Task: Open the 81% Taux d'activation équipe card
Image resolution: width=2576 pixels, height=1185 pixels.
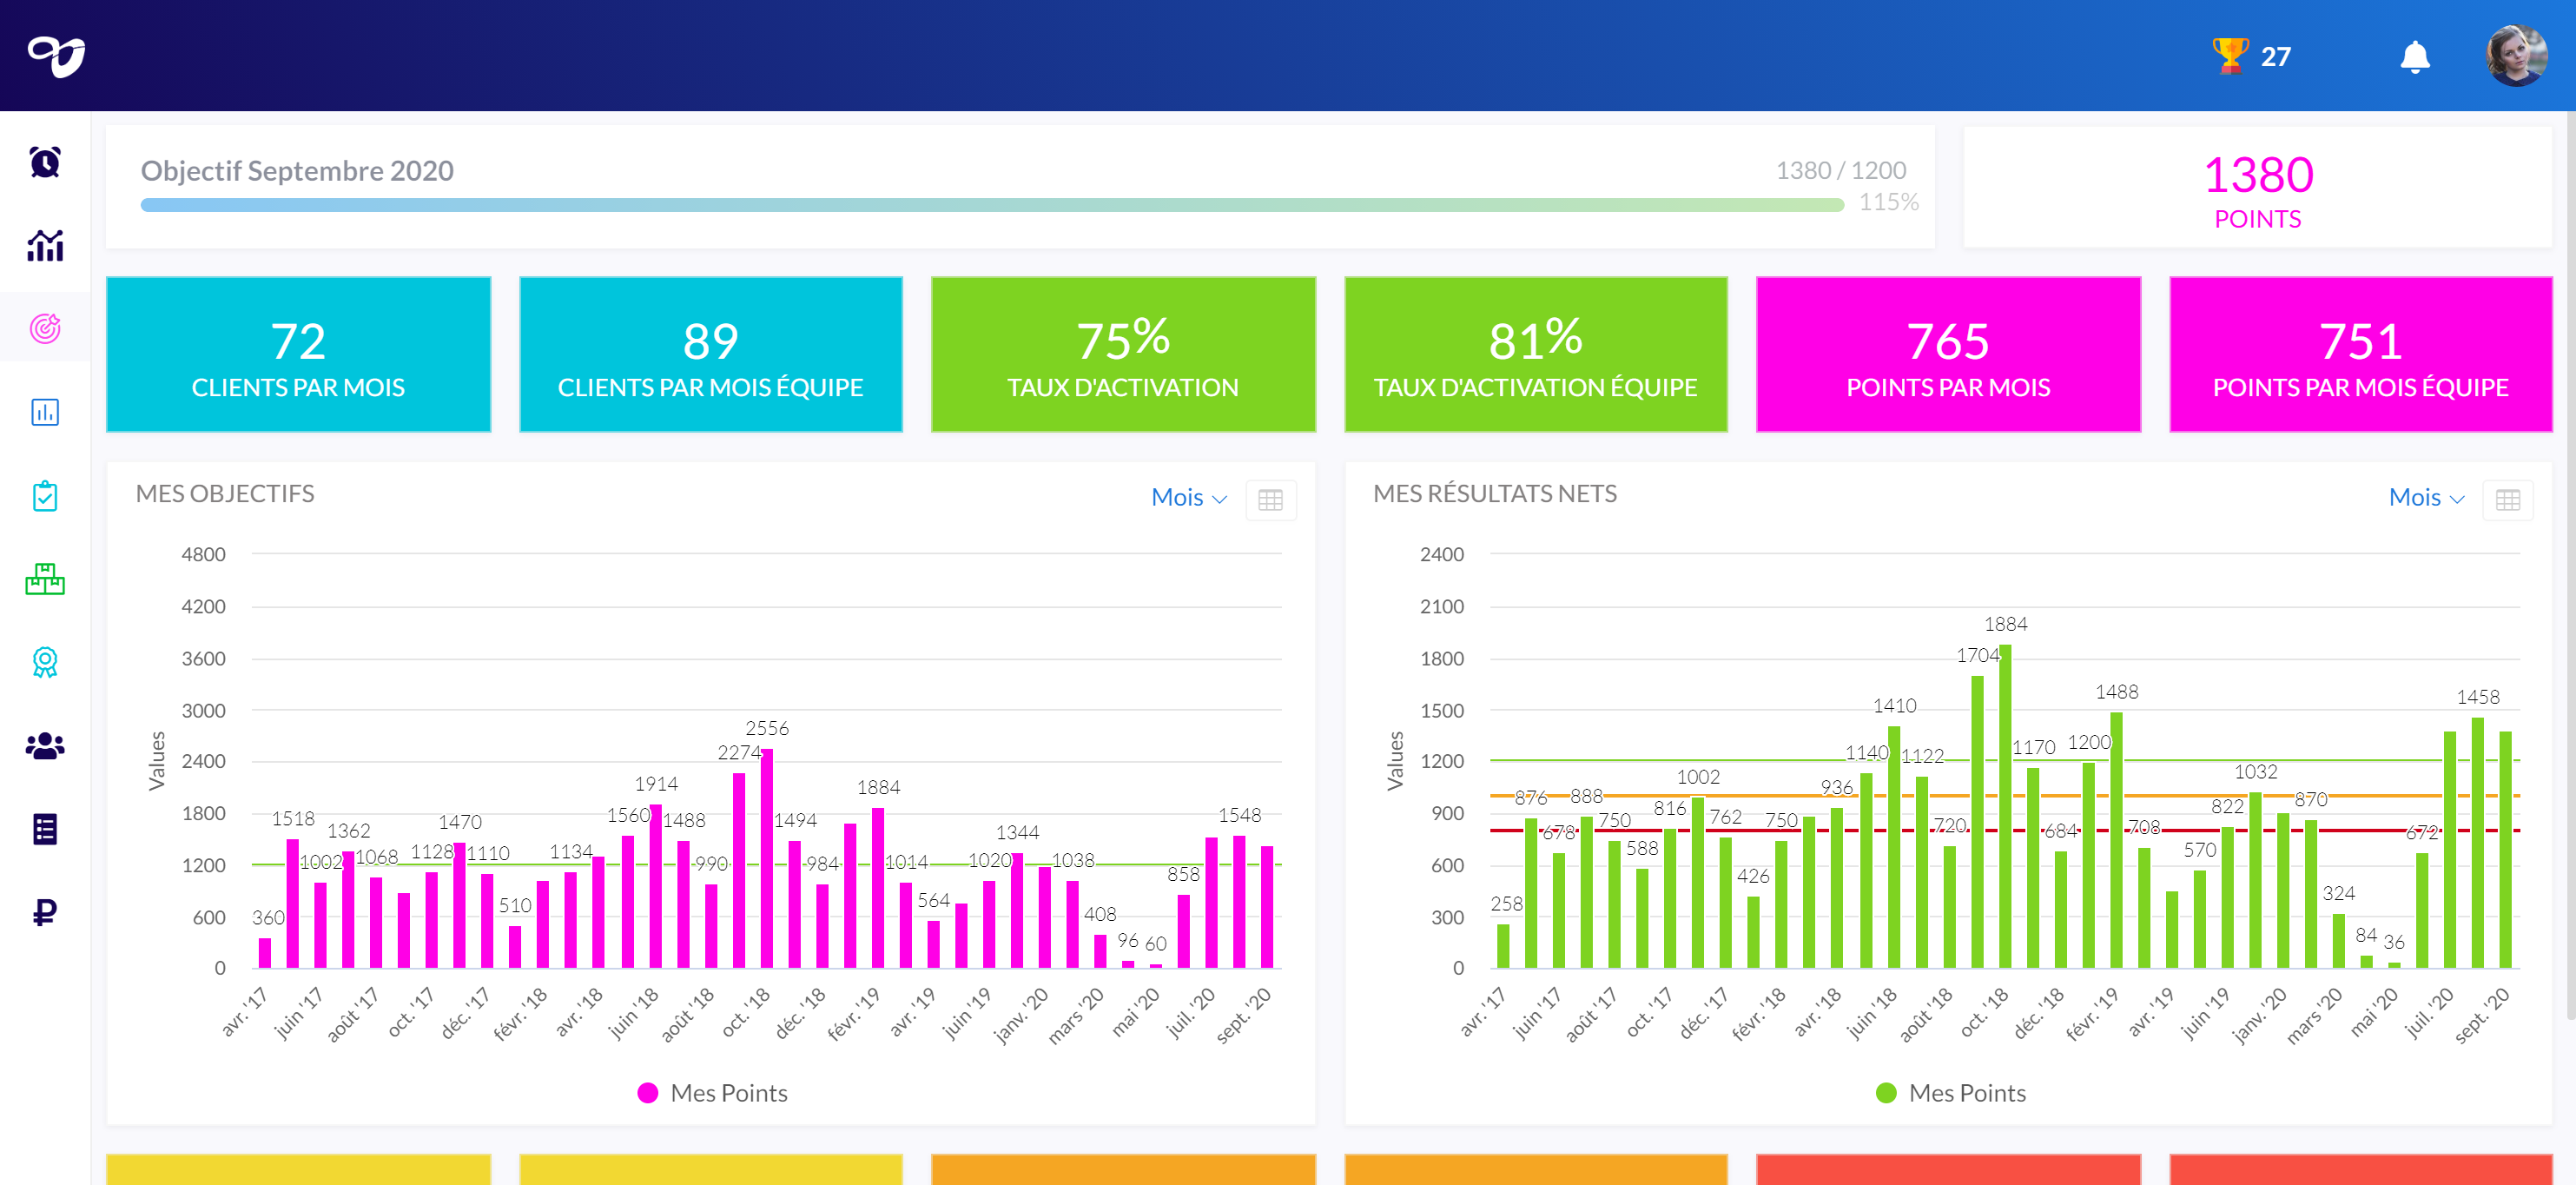Action: (1536, 354)
